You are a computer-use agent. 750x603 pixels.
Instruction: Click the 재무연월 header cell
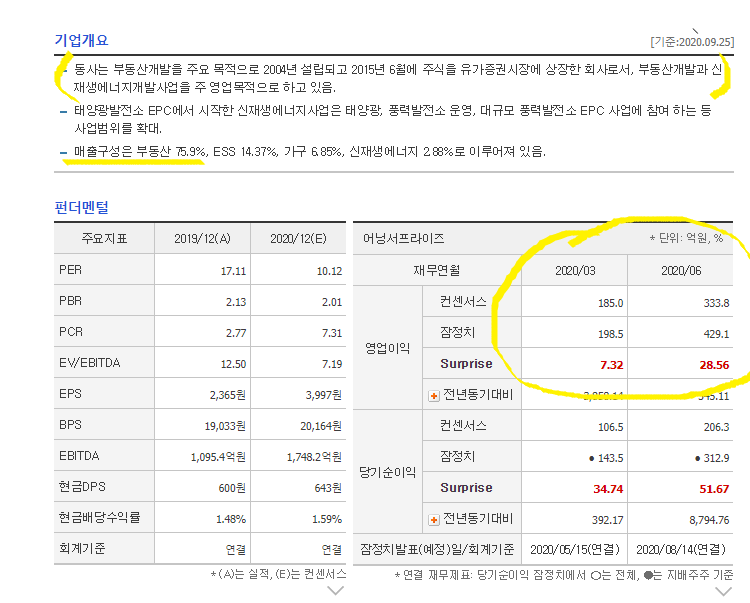tap(436, 270)
